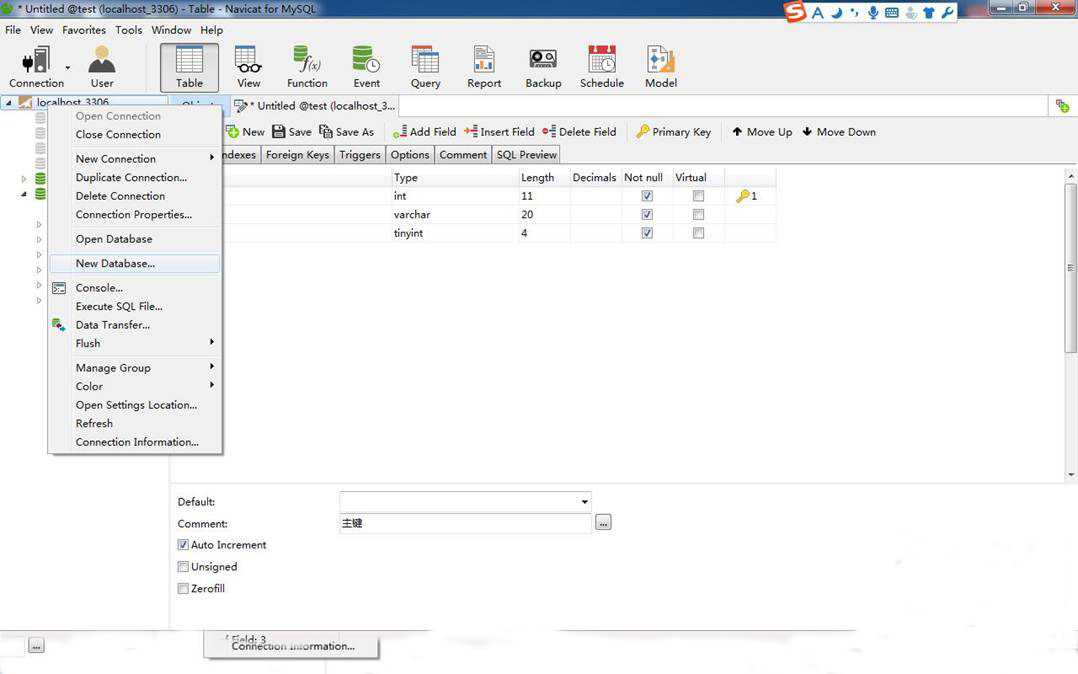The height and width of the screenshot is (674, 1078).
Task: Select the Table toolbar icon
Action: click(x=189, y=67)
